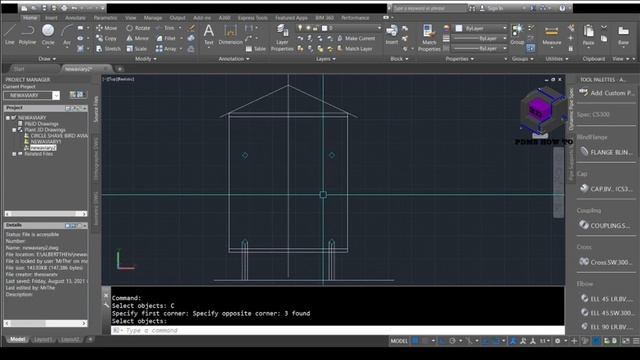Toggle polar tracking in status bar

pos(452,341)
